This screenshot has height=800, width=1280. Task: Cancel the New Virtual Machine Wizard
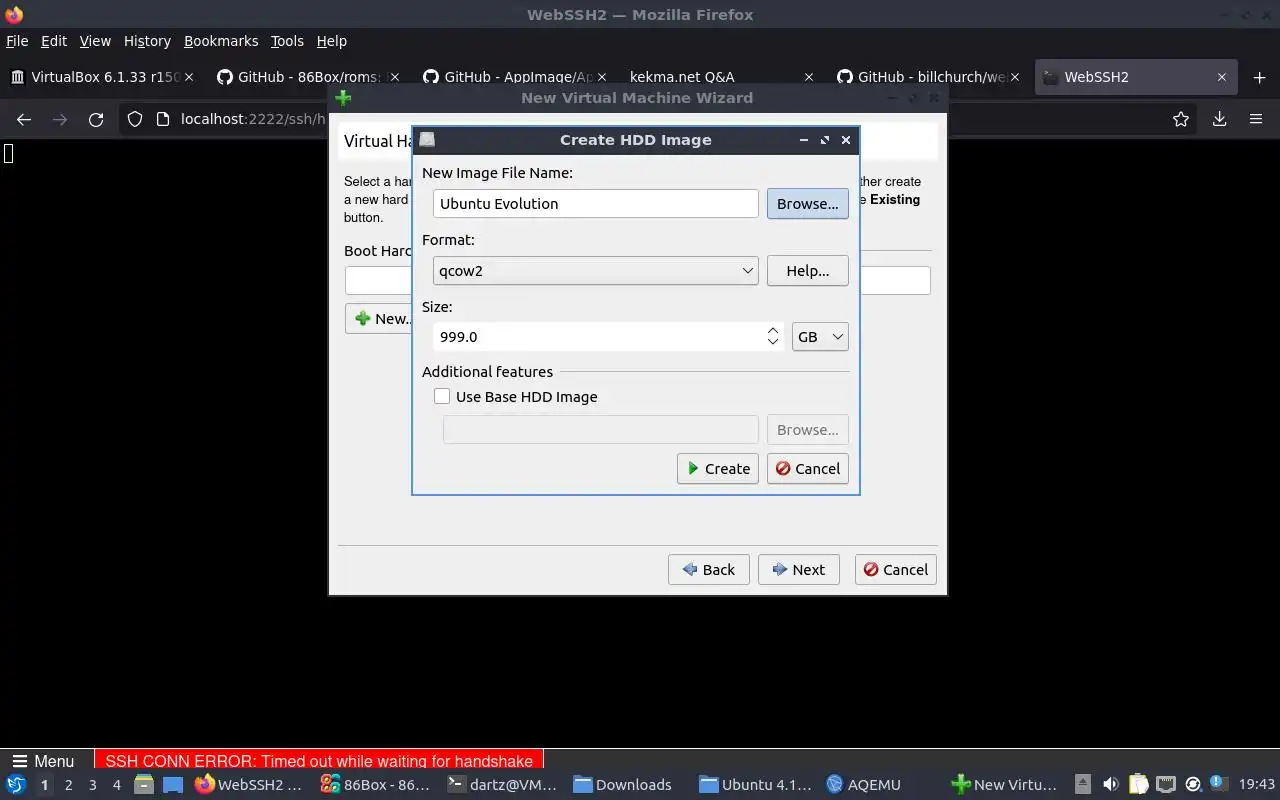tap(895, 569)
